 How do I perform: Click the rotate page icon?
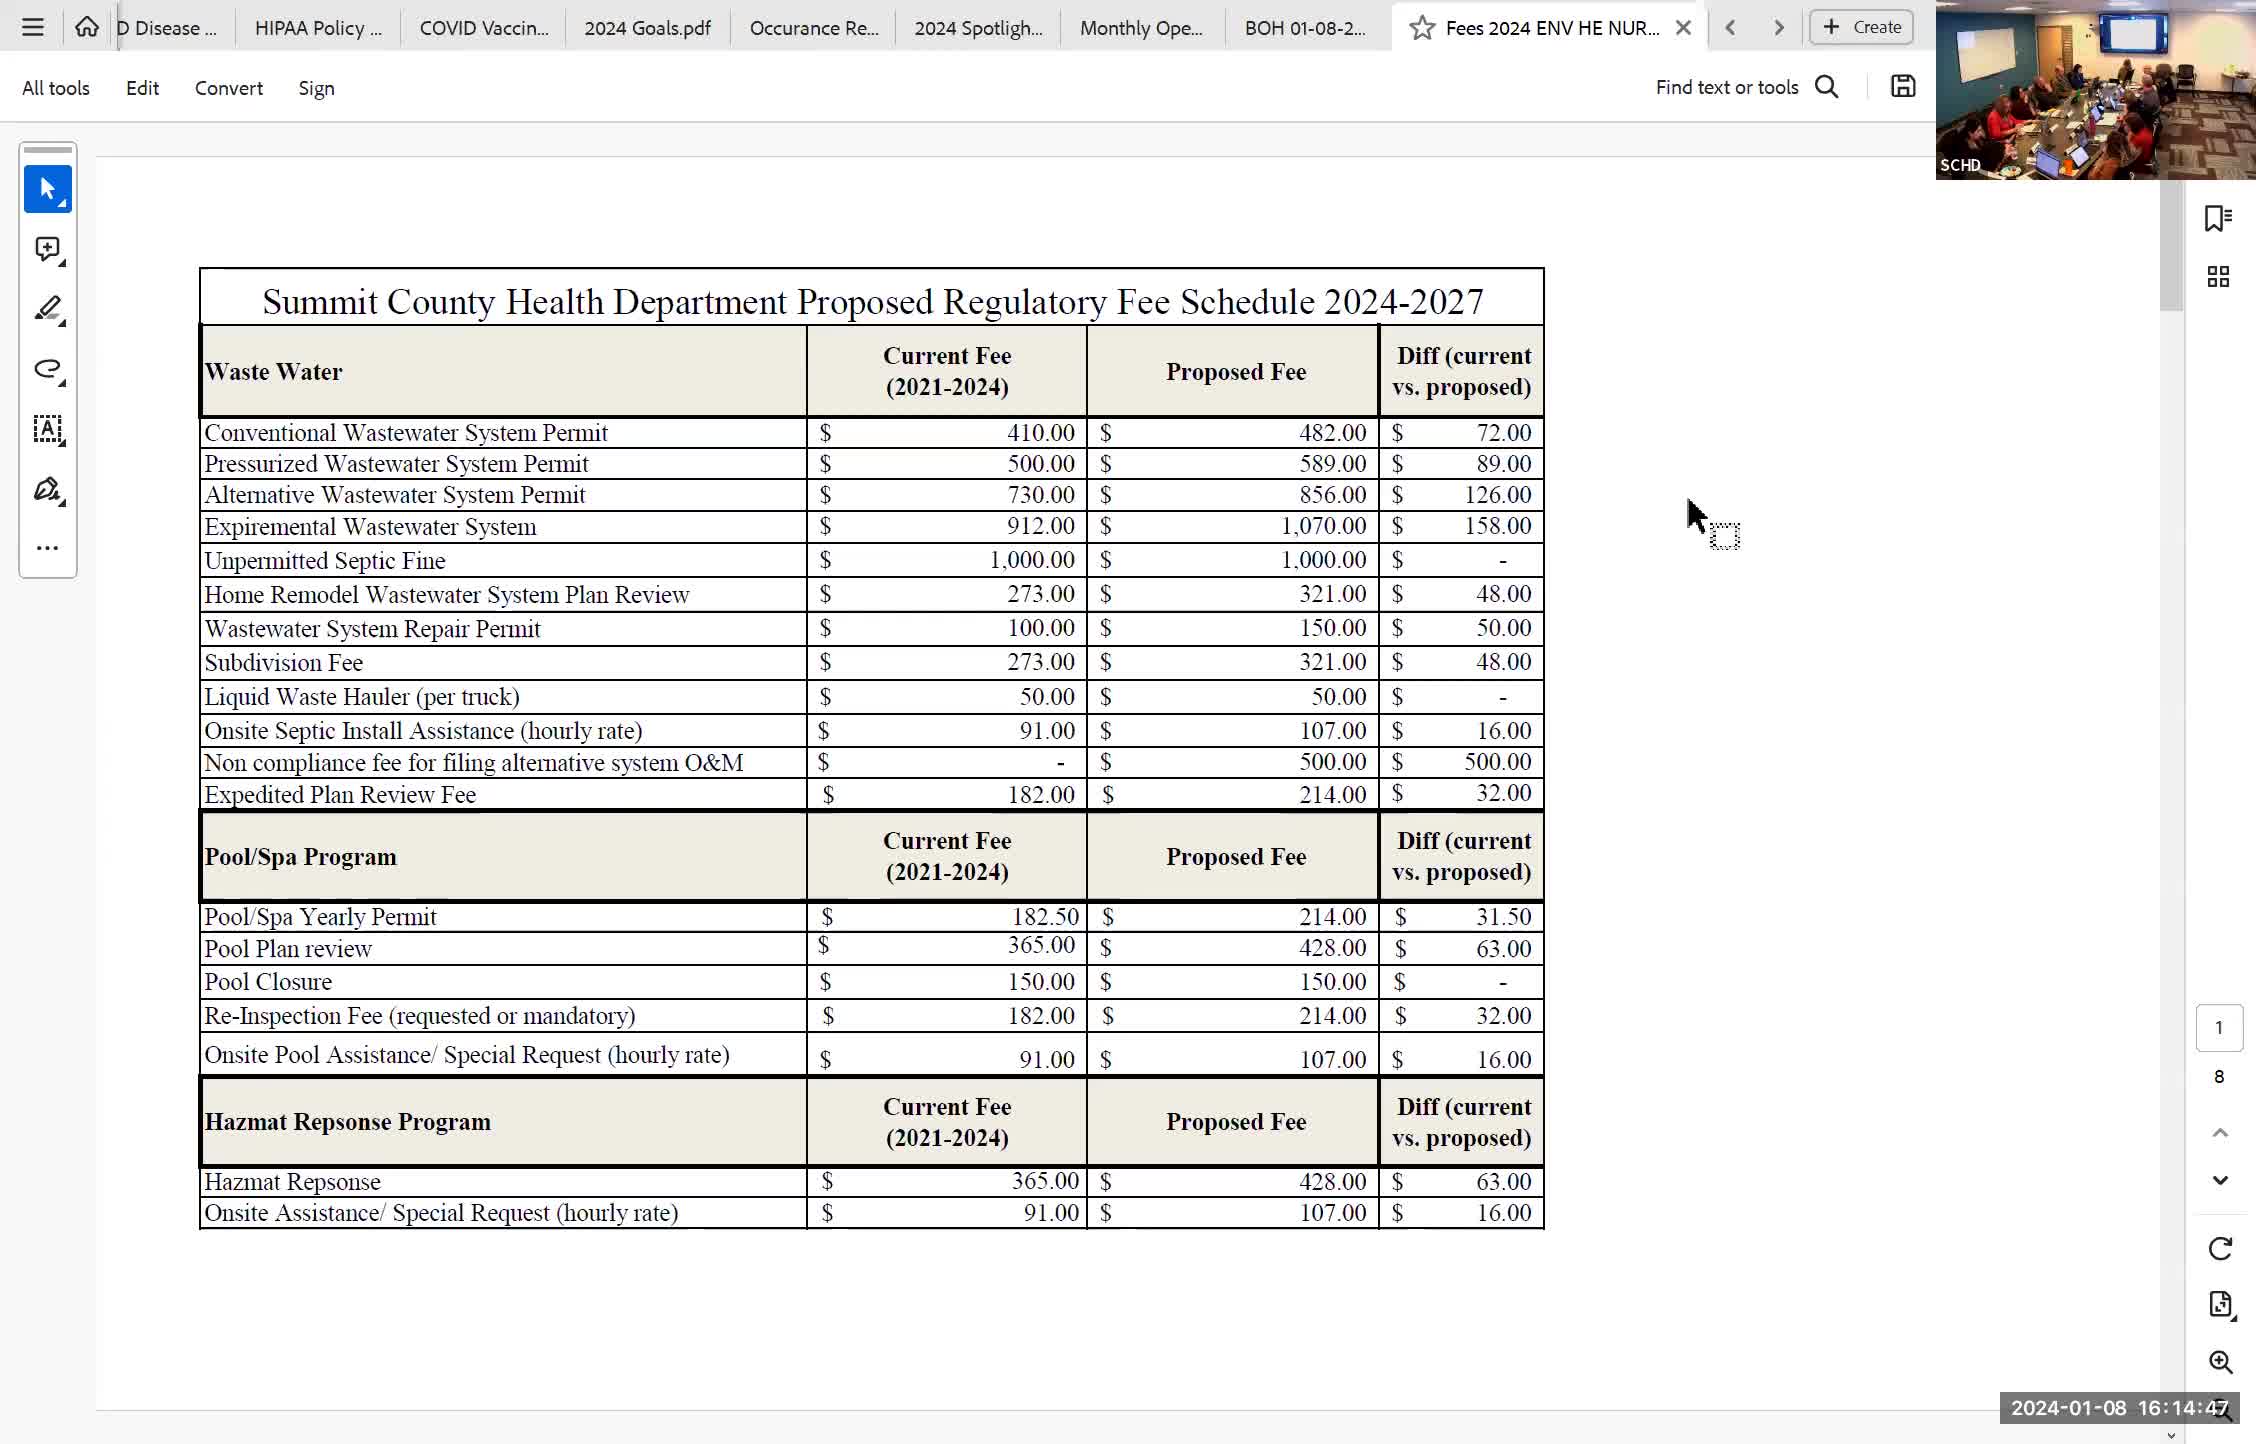point(2219,1248)
